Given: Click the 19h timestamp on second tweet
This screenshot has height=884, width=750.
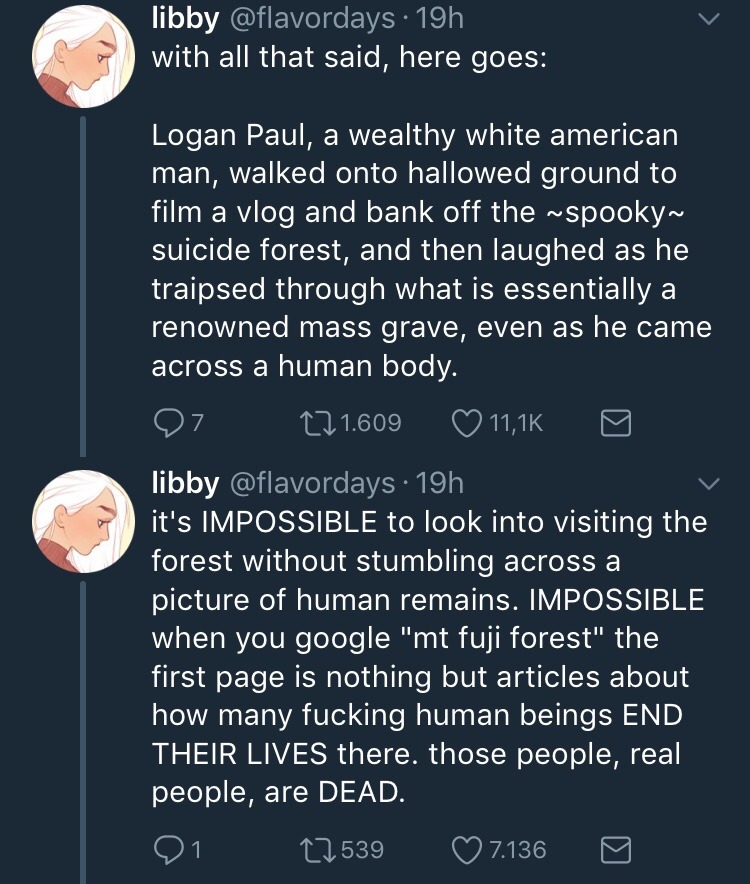Looking at the screenshot, I should coord(438,483).
